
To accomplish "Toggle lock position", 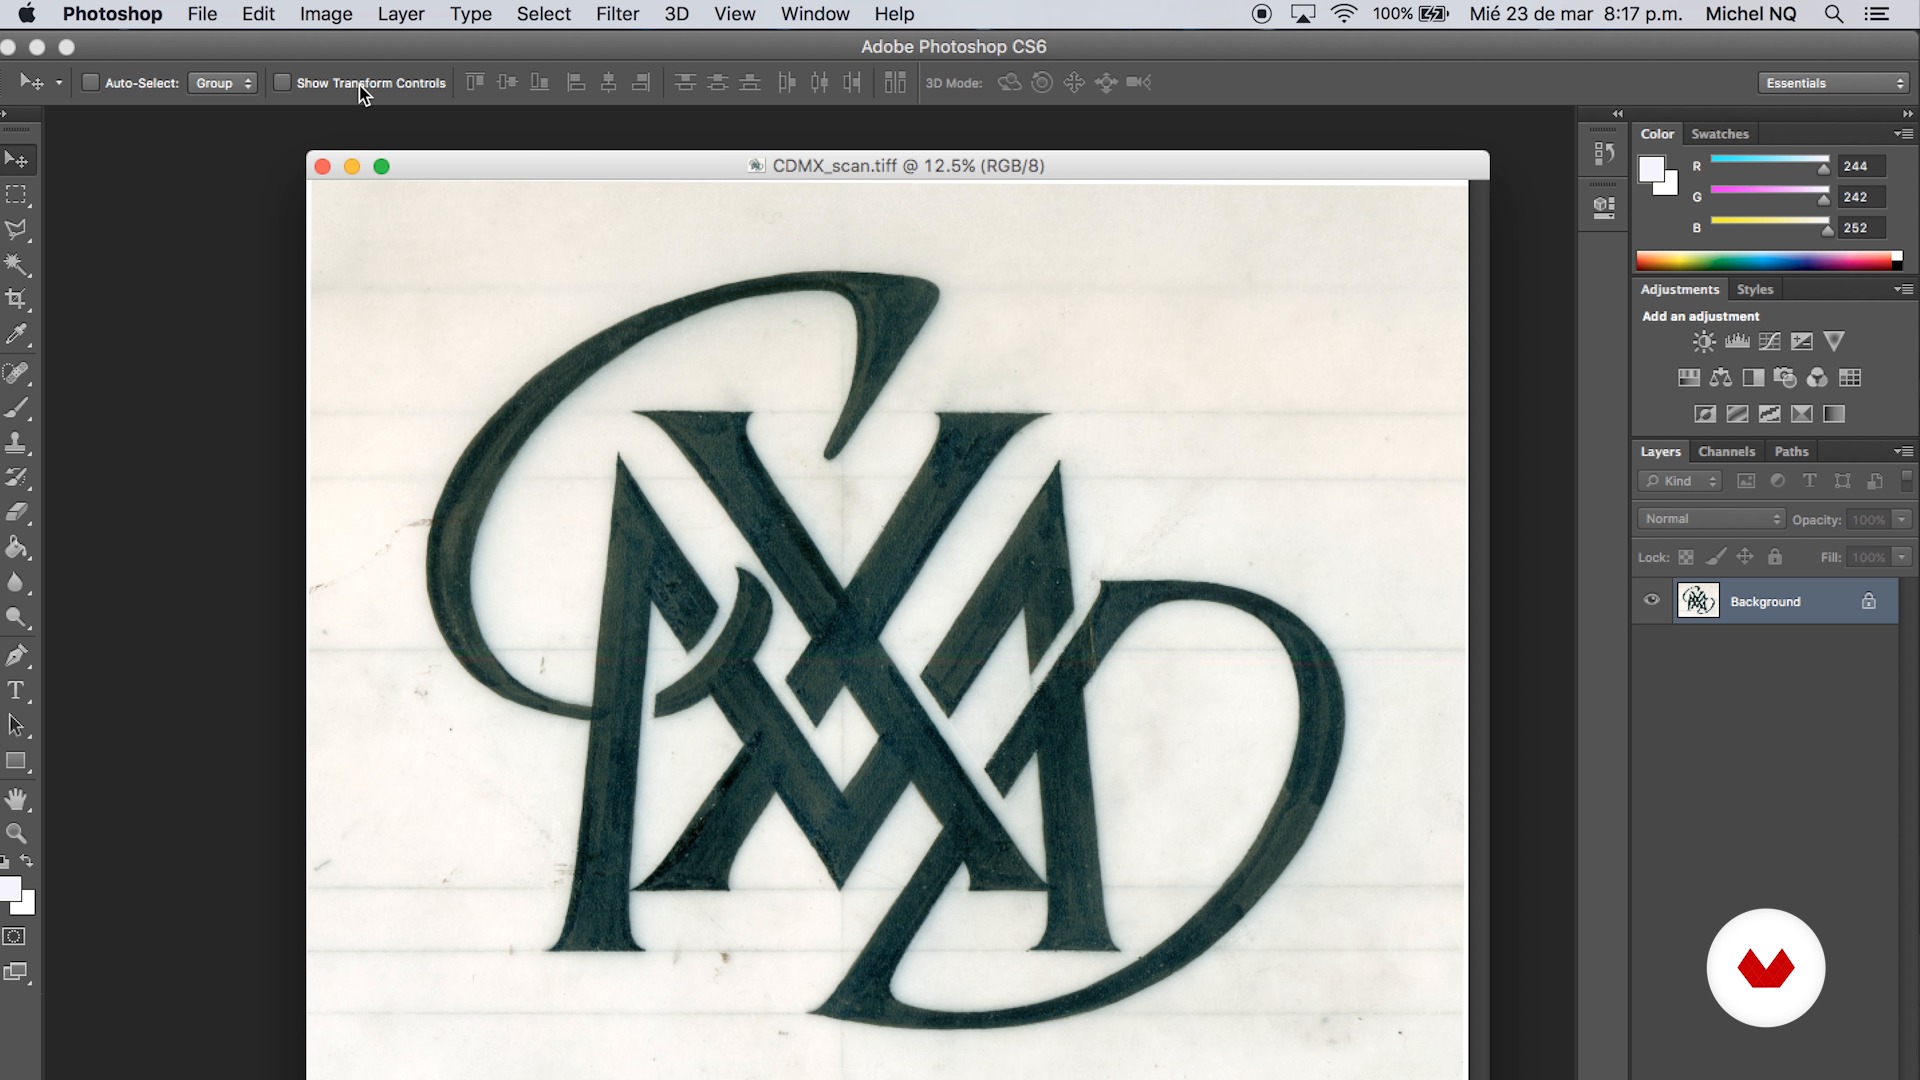I will coord(1745,557).
